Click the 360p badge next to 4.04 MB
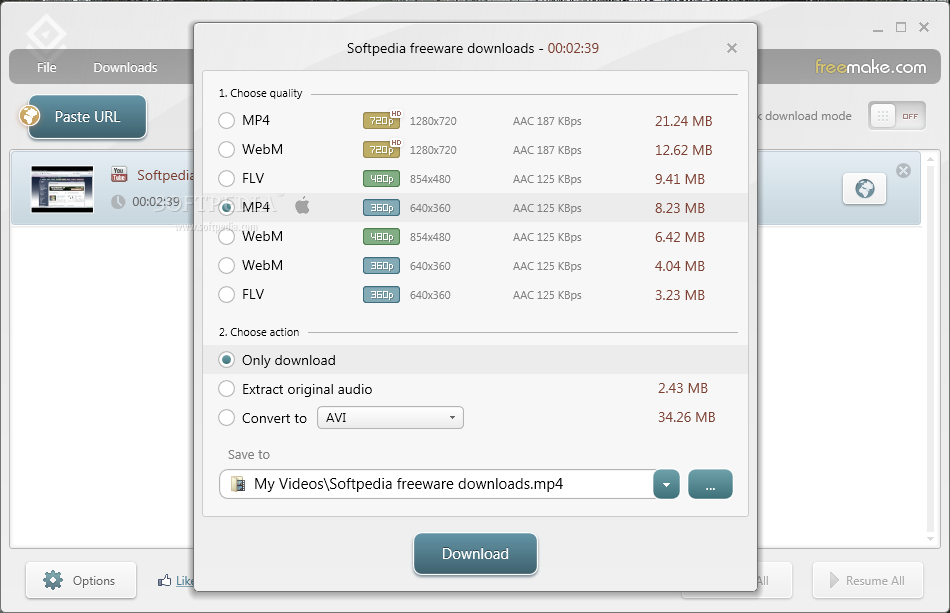Viewport: 950px width, 613px height. click(x=382, y=265)
